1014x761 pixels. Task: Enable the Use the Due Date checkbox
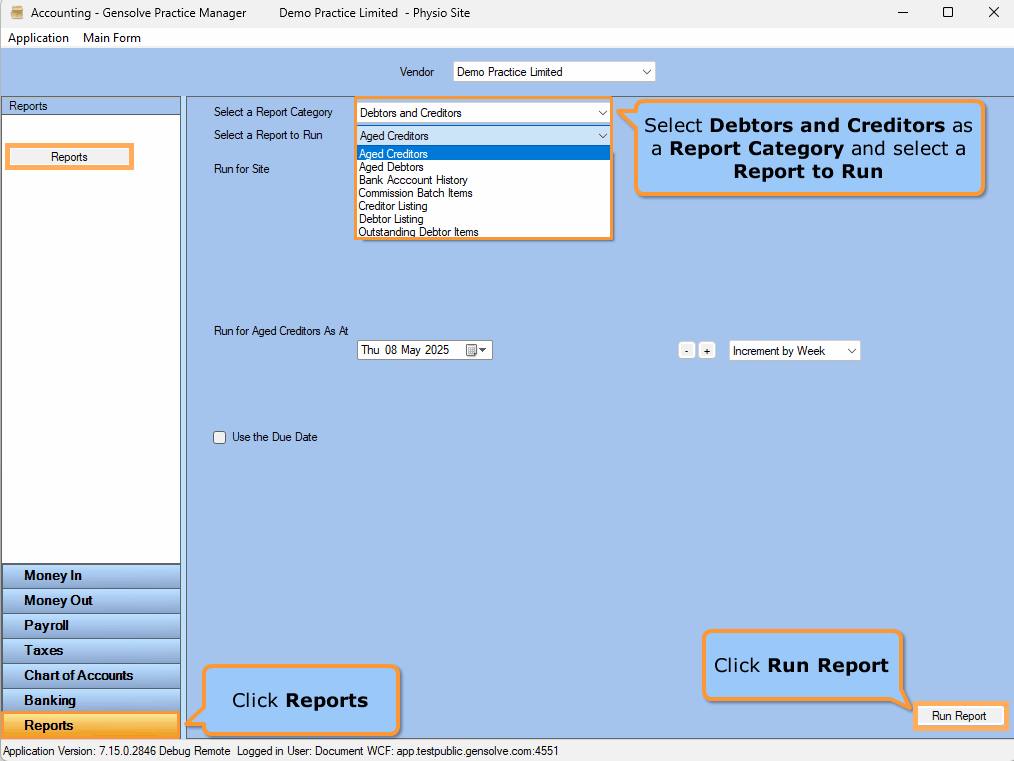(219, 437)
